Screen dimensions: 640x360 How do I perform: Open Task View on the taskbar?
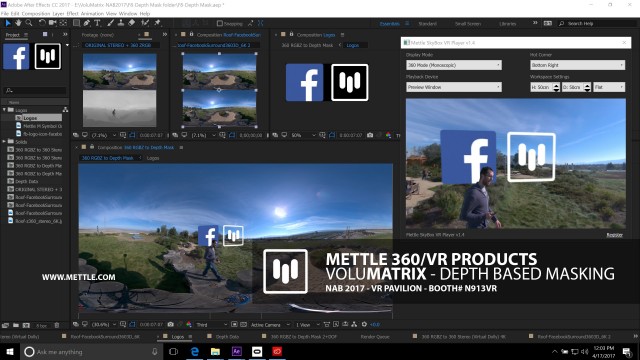pos(173,351)
